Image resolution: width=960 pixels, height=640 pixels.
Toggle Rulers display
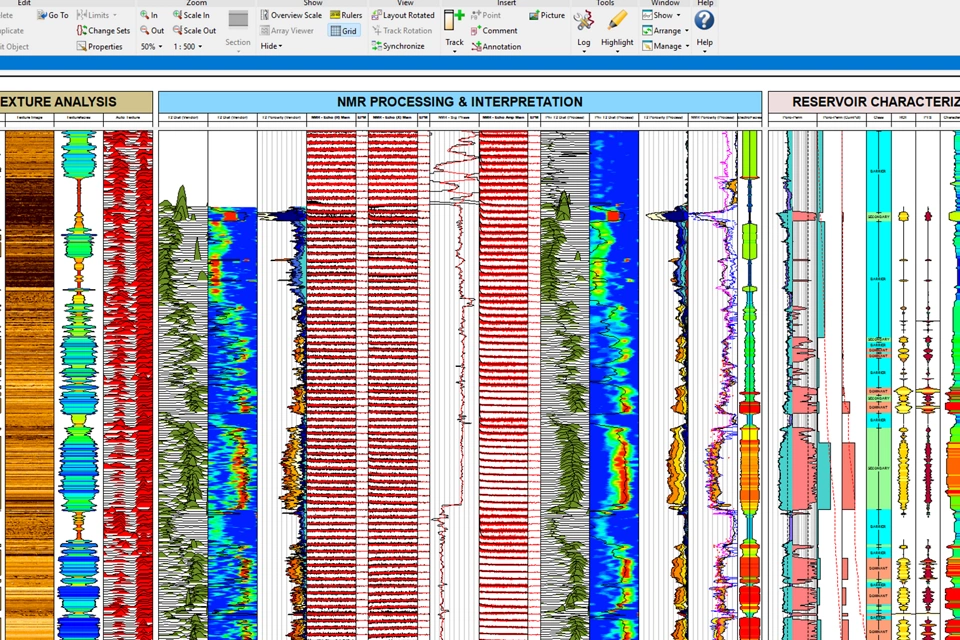coord(346,15)
